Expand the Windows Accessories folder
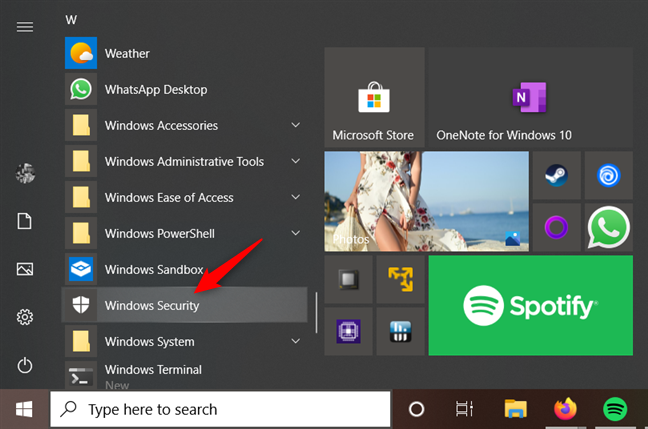648x429 pixels. (x=295, y=125)
